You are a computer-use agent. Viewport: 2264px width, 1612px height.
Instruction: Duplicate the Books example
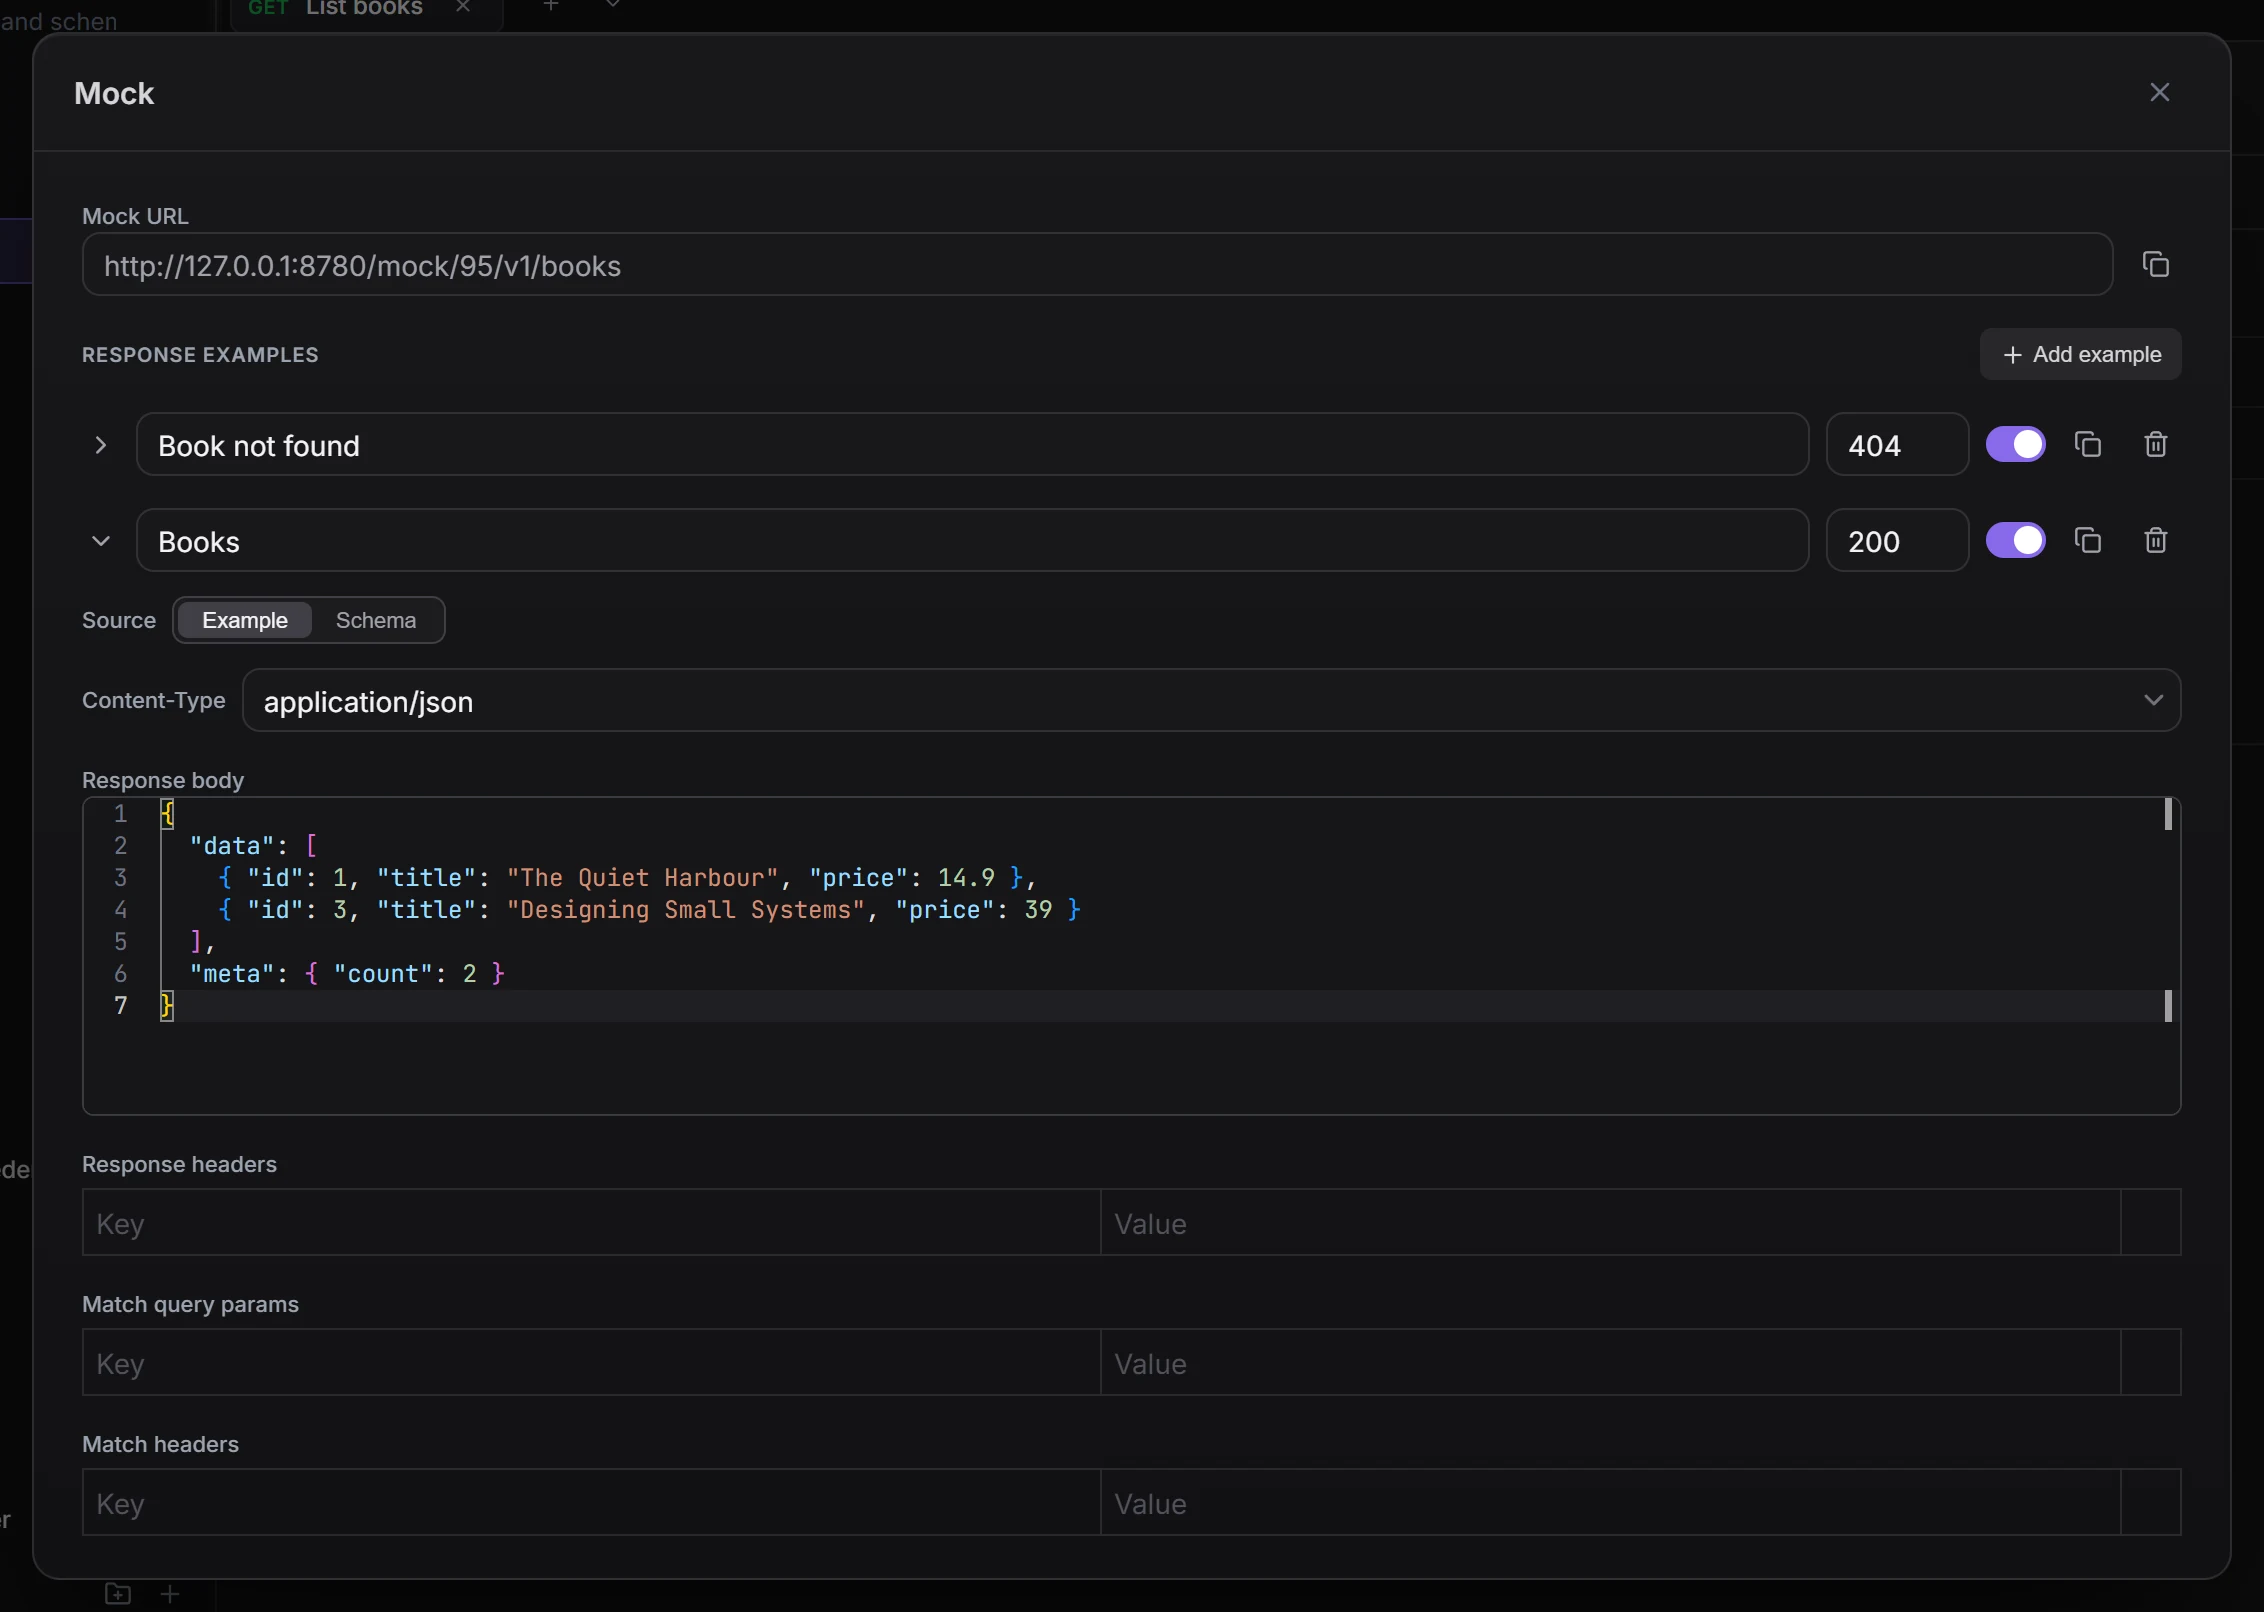[x=2088, y=541]
